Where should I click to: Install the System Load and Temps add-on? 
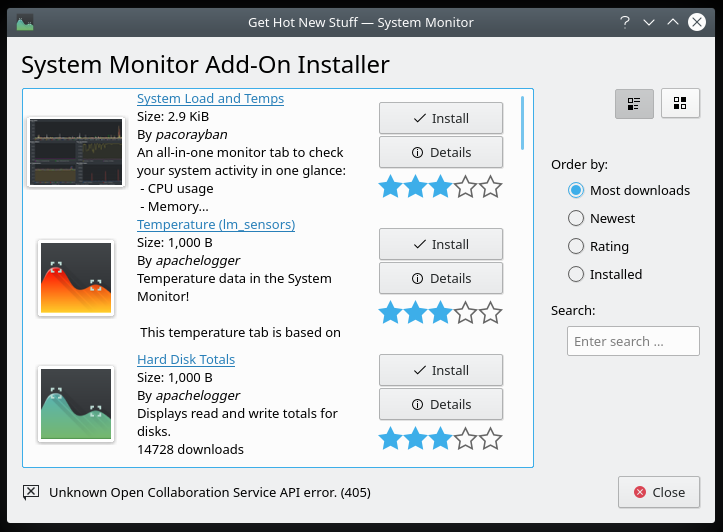pyautogui.click(x=440, y=118)
